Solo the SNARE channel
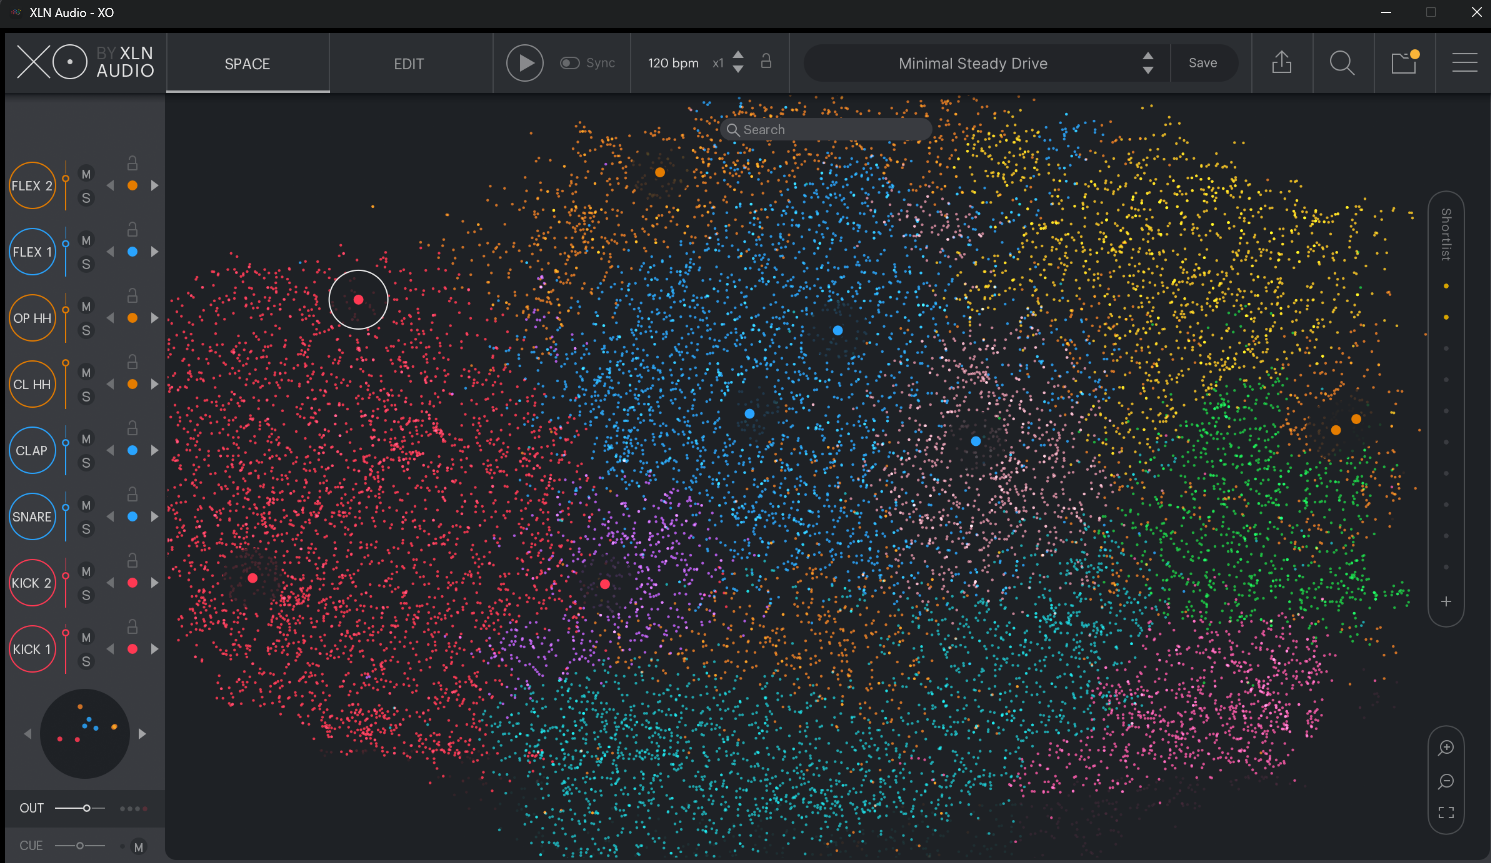The width and height of the screenshot is (1491, 863). pyautogui.click(x=86, y=529)
